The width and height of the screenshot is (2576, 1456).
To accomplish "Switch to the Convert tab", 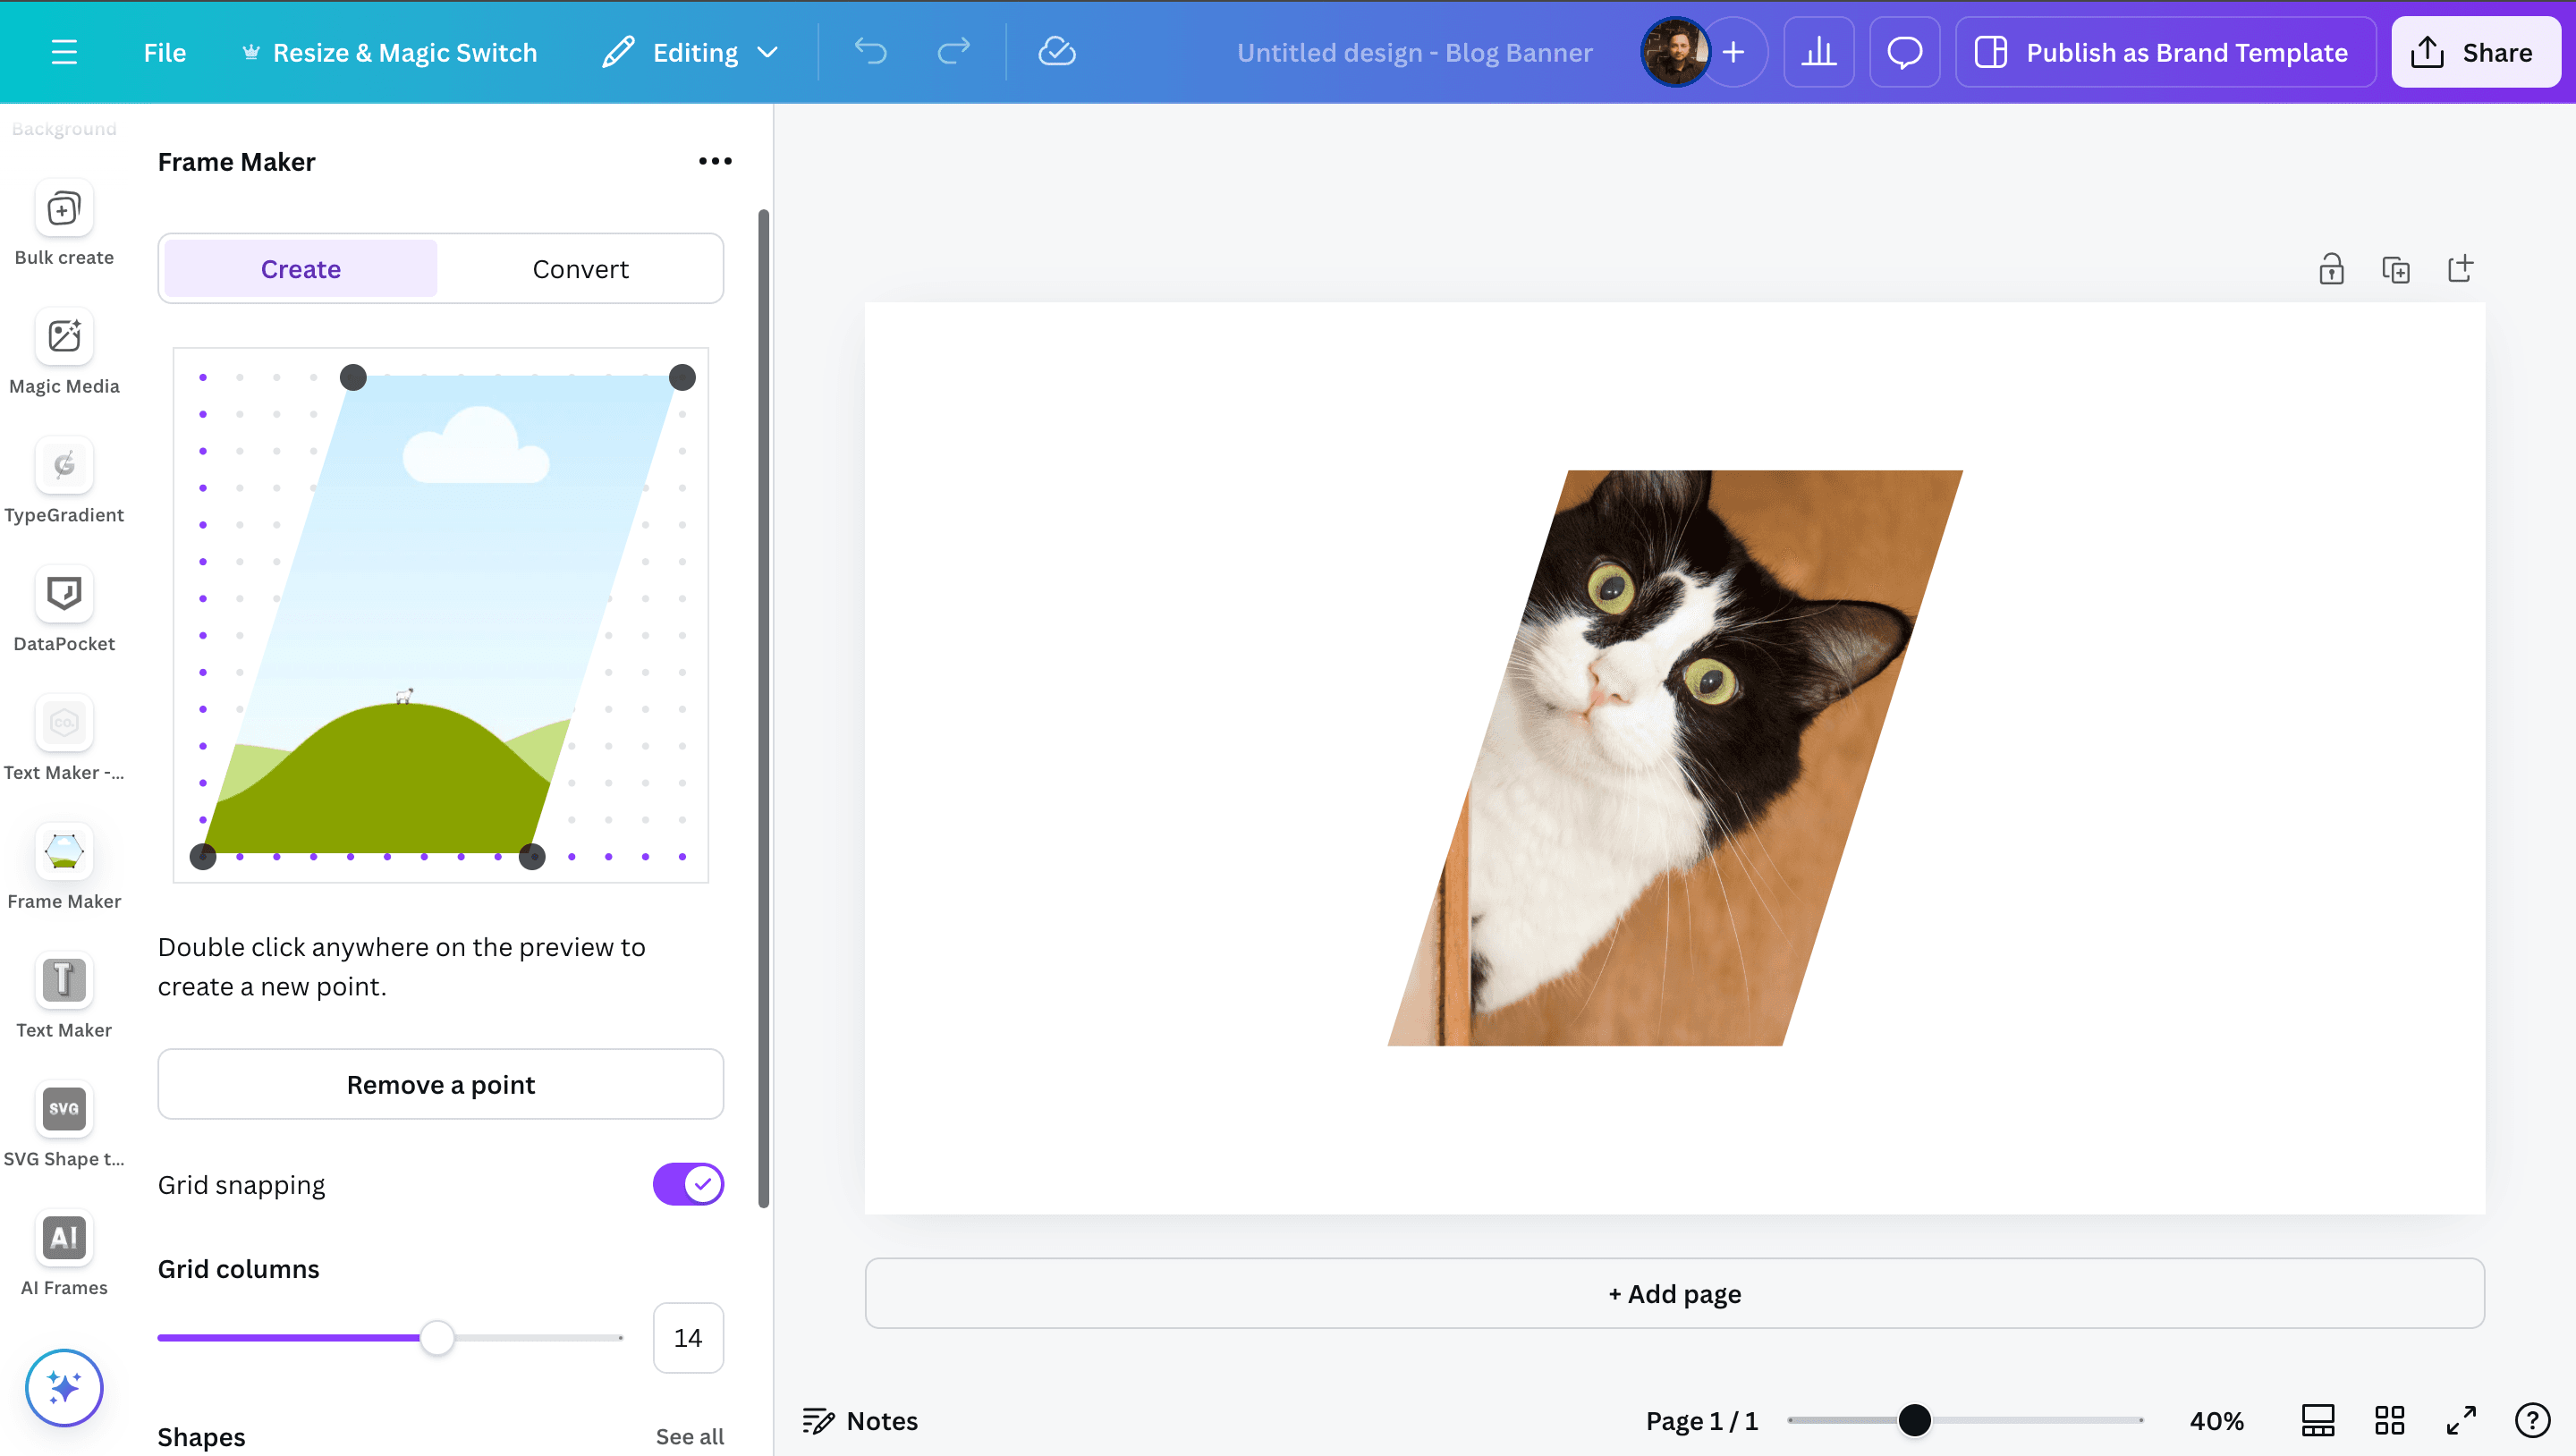I will [580, 269].
